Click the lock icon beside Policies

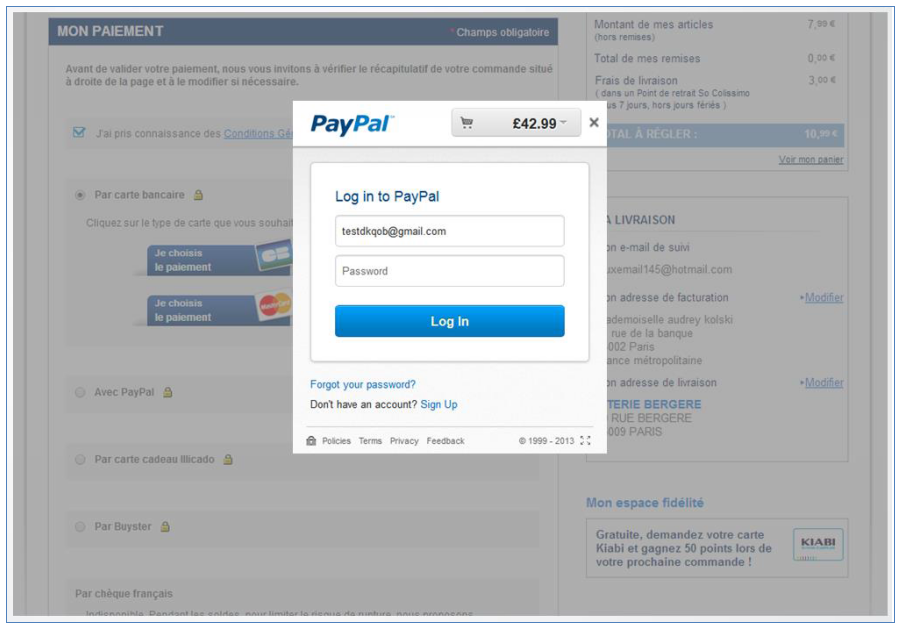point(311,441)
